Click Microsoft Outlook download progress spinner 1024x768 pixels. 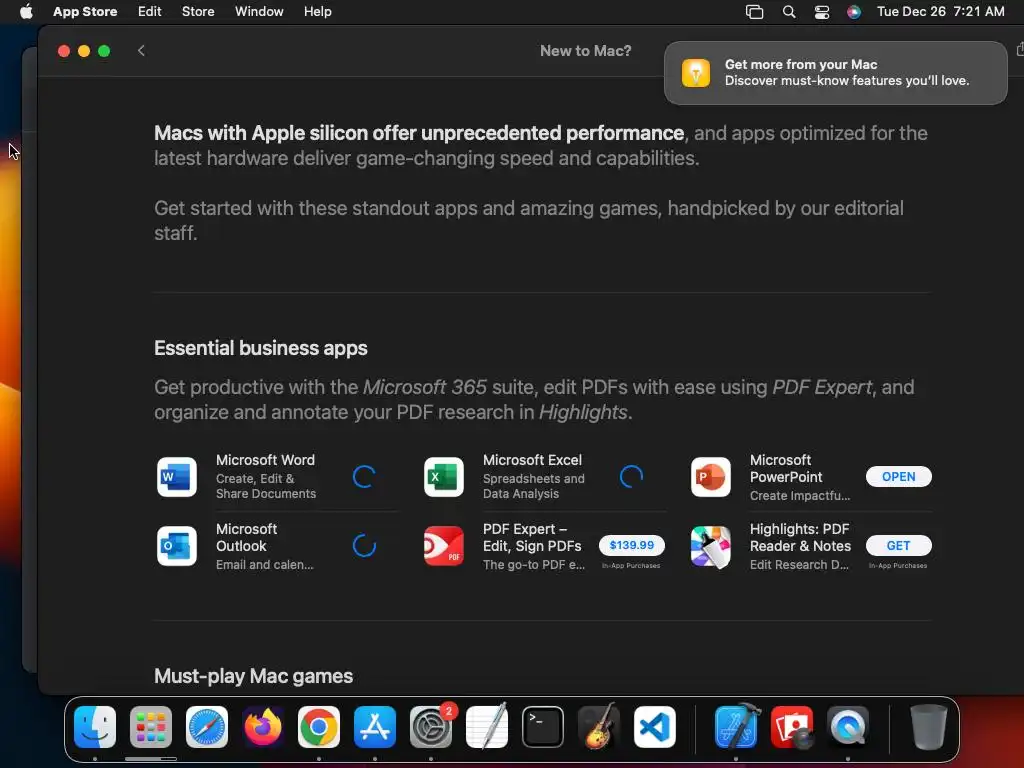[x=364, y=546]
